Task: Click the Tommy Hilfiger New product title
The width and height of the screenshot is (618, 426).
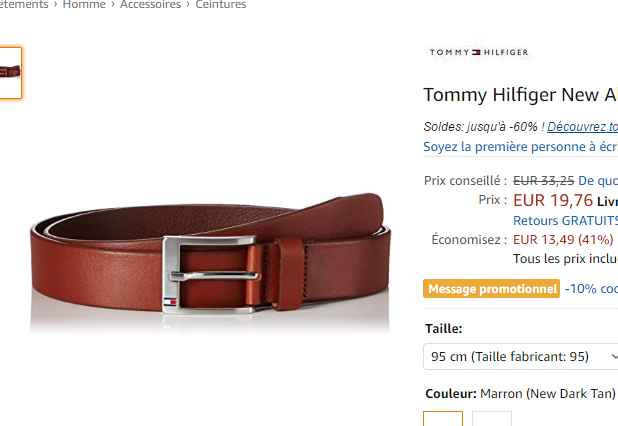Action: click(x=521, y=95)
